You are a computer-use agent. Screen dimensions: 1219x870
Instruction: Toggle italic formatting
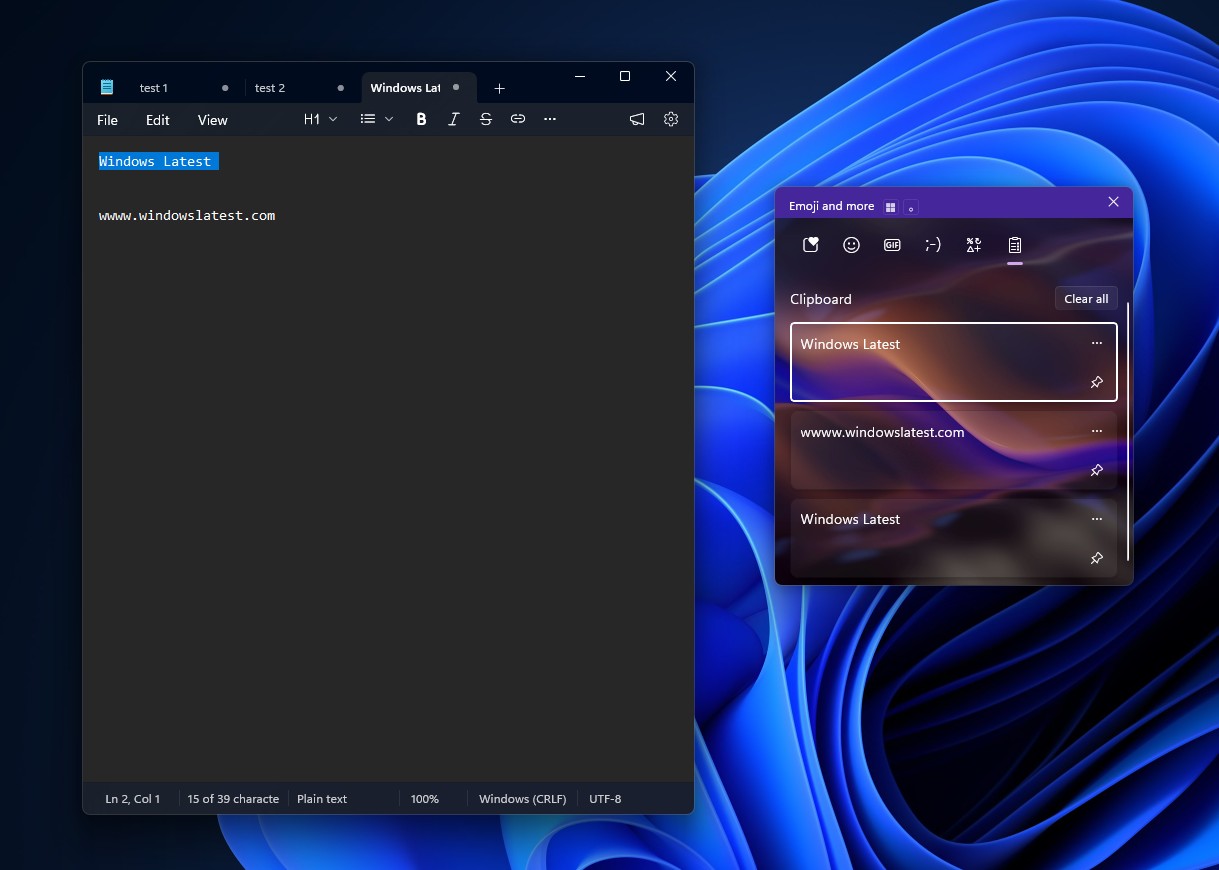pyautogui.click(x=453, y=119)
